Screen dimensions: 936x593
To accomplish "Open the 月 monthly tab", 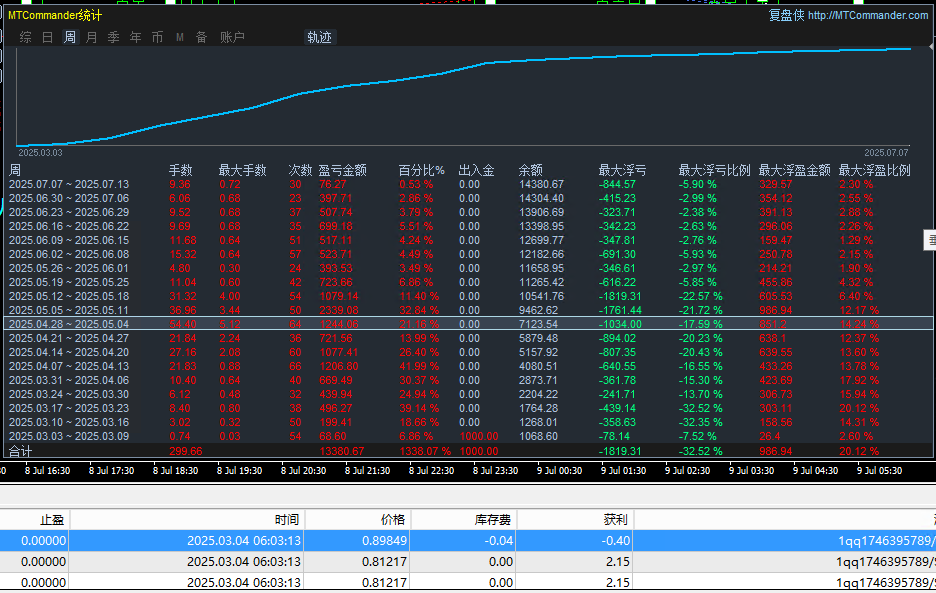I will click(x=91, y=37).
